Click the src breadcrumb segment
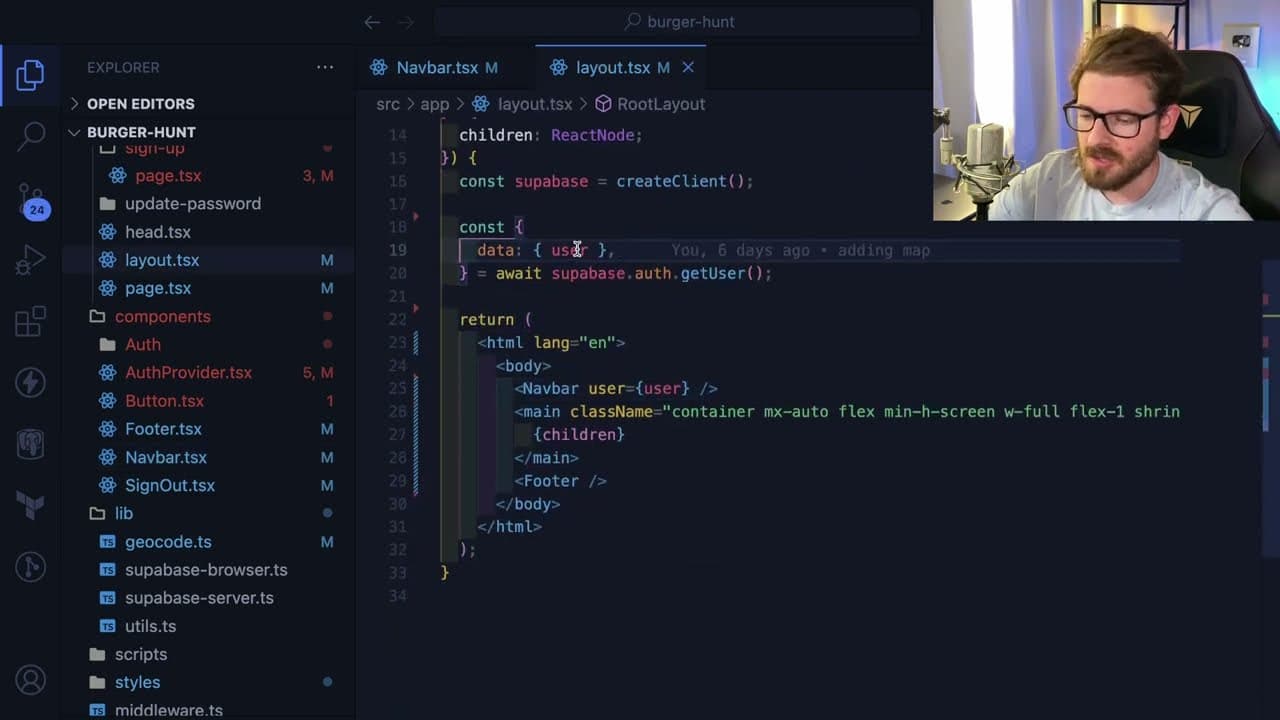 click(388, 104)
